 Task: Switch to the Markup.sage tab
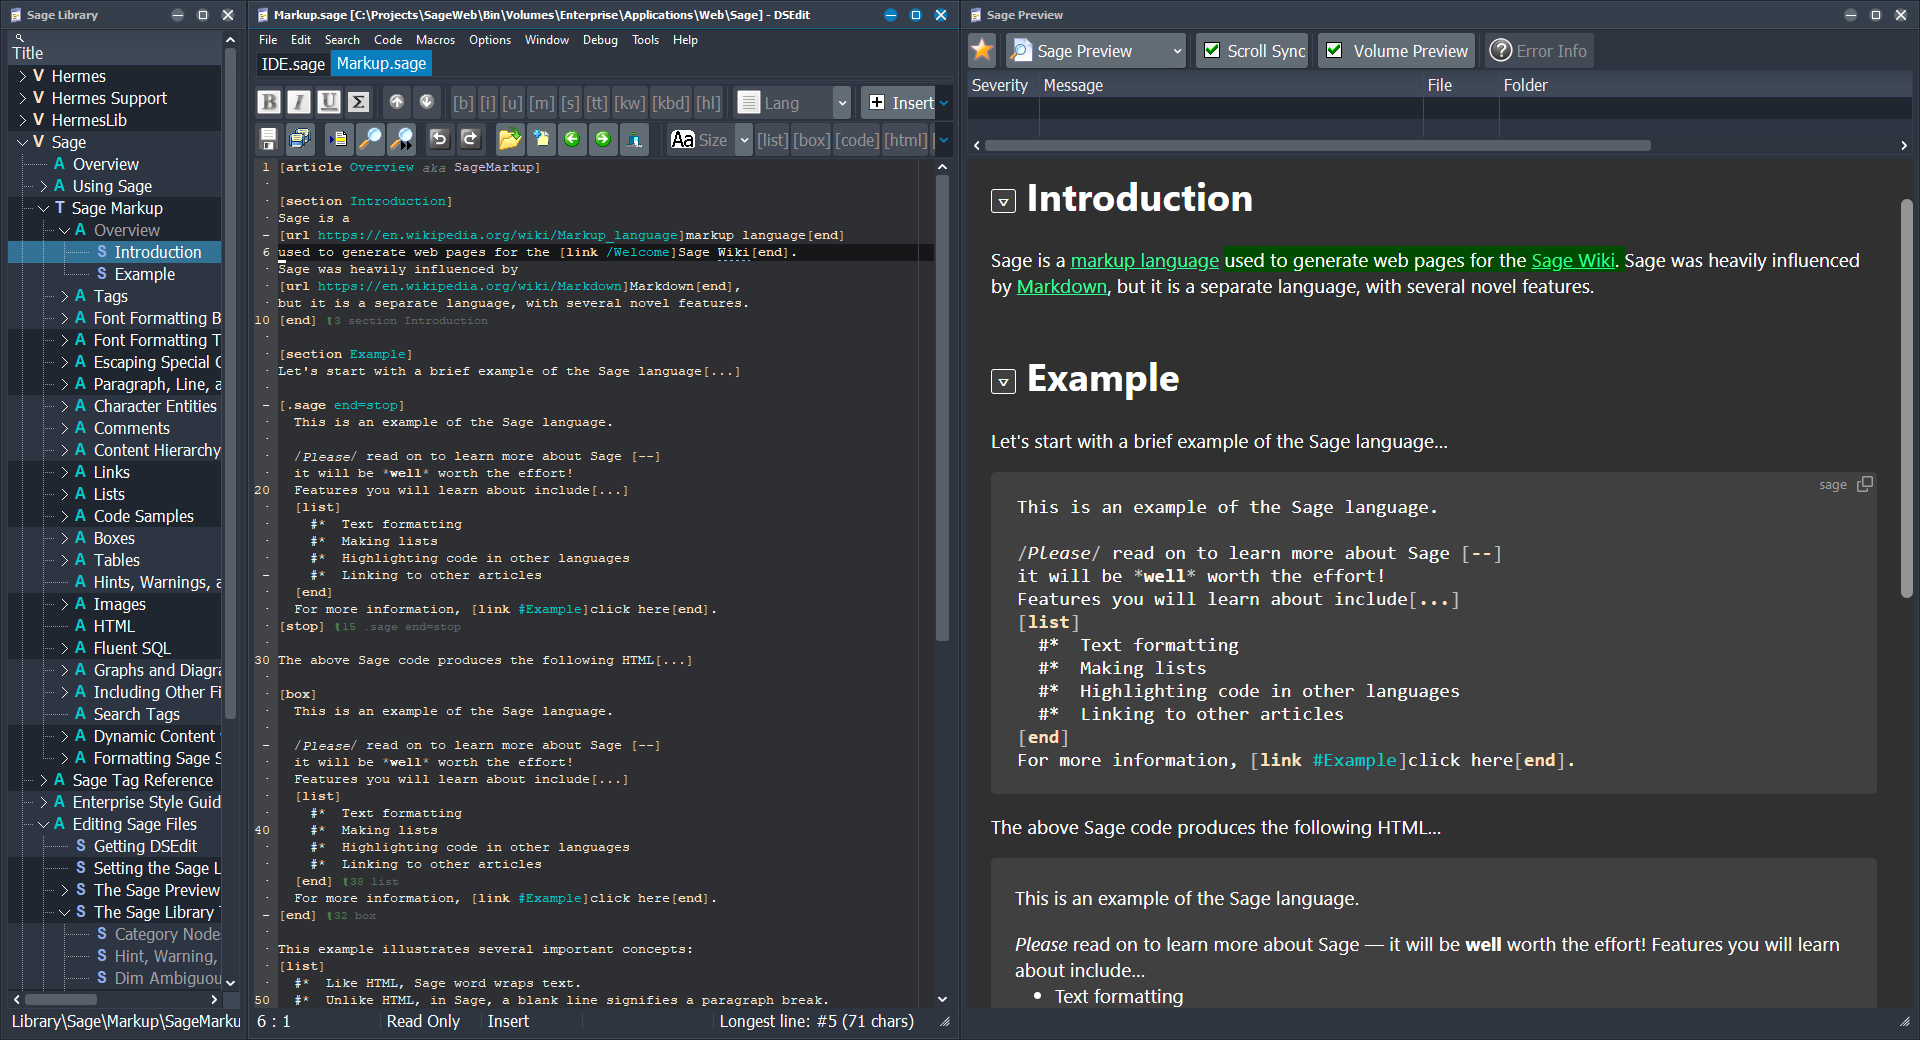point(381,64)
